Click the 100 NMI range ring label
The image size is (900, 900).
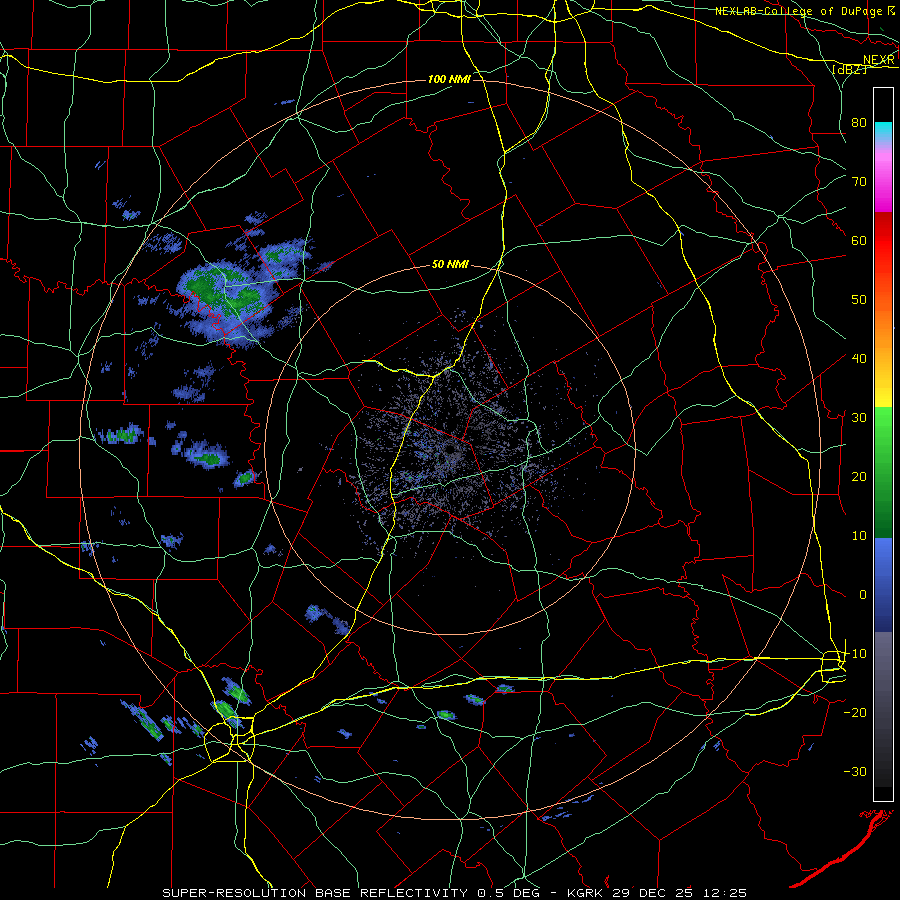449,79
